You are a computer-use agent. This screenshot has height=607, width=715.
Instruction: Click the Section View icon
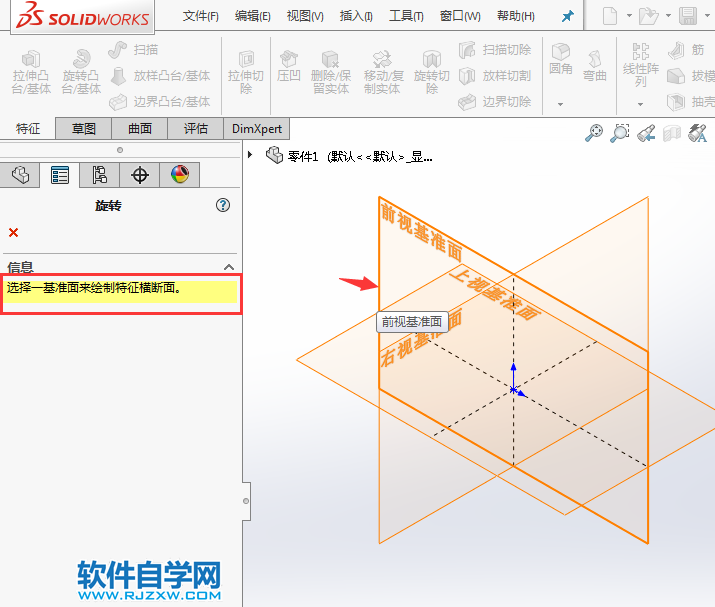pos(672,133)
